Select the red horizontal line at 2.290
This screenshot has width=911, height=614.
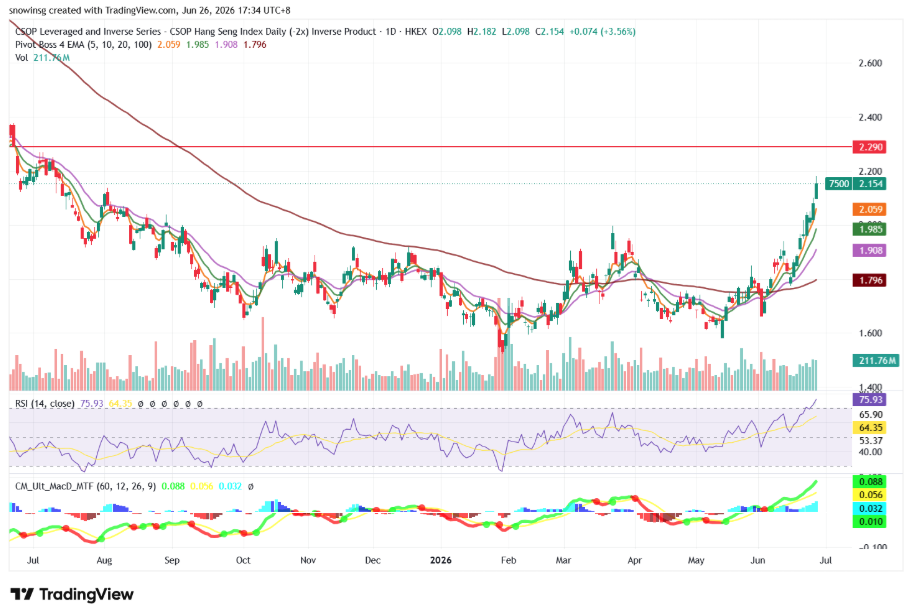click(430, 147)
